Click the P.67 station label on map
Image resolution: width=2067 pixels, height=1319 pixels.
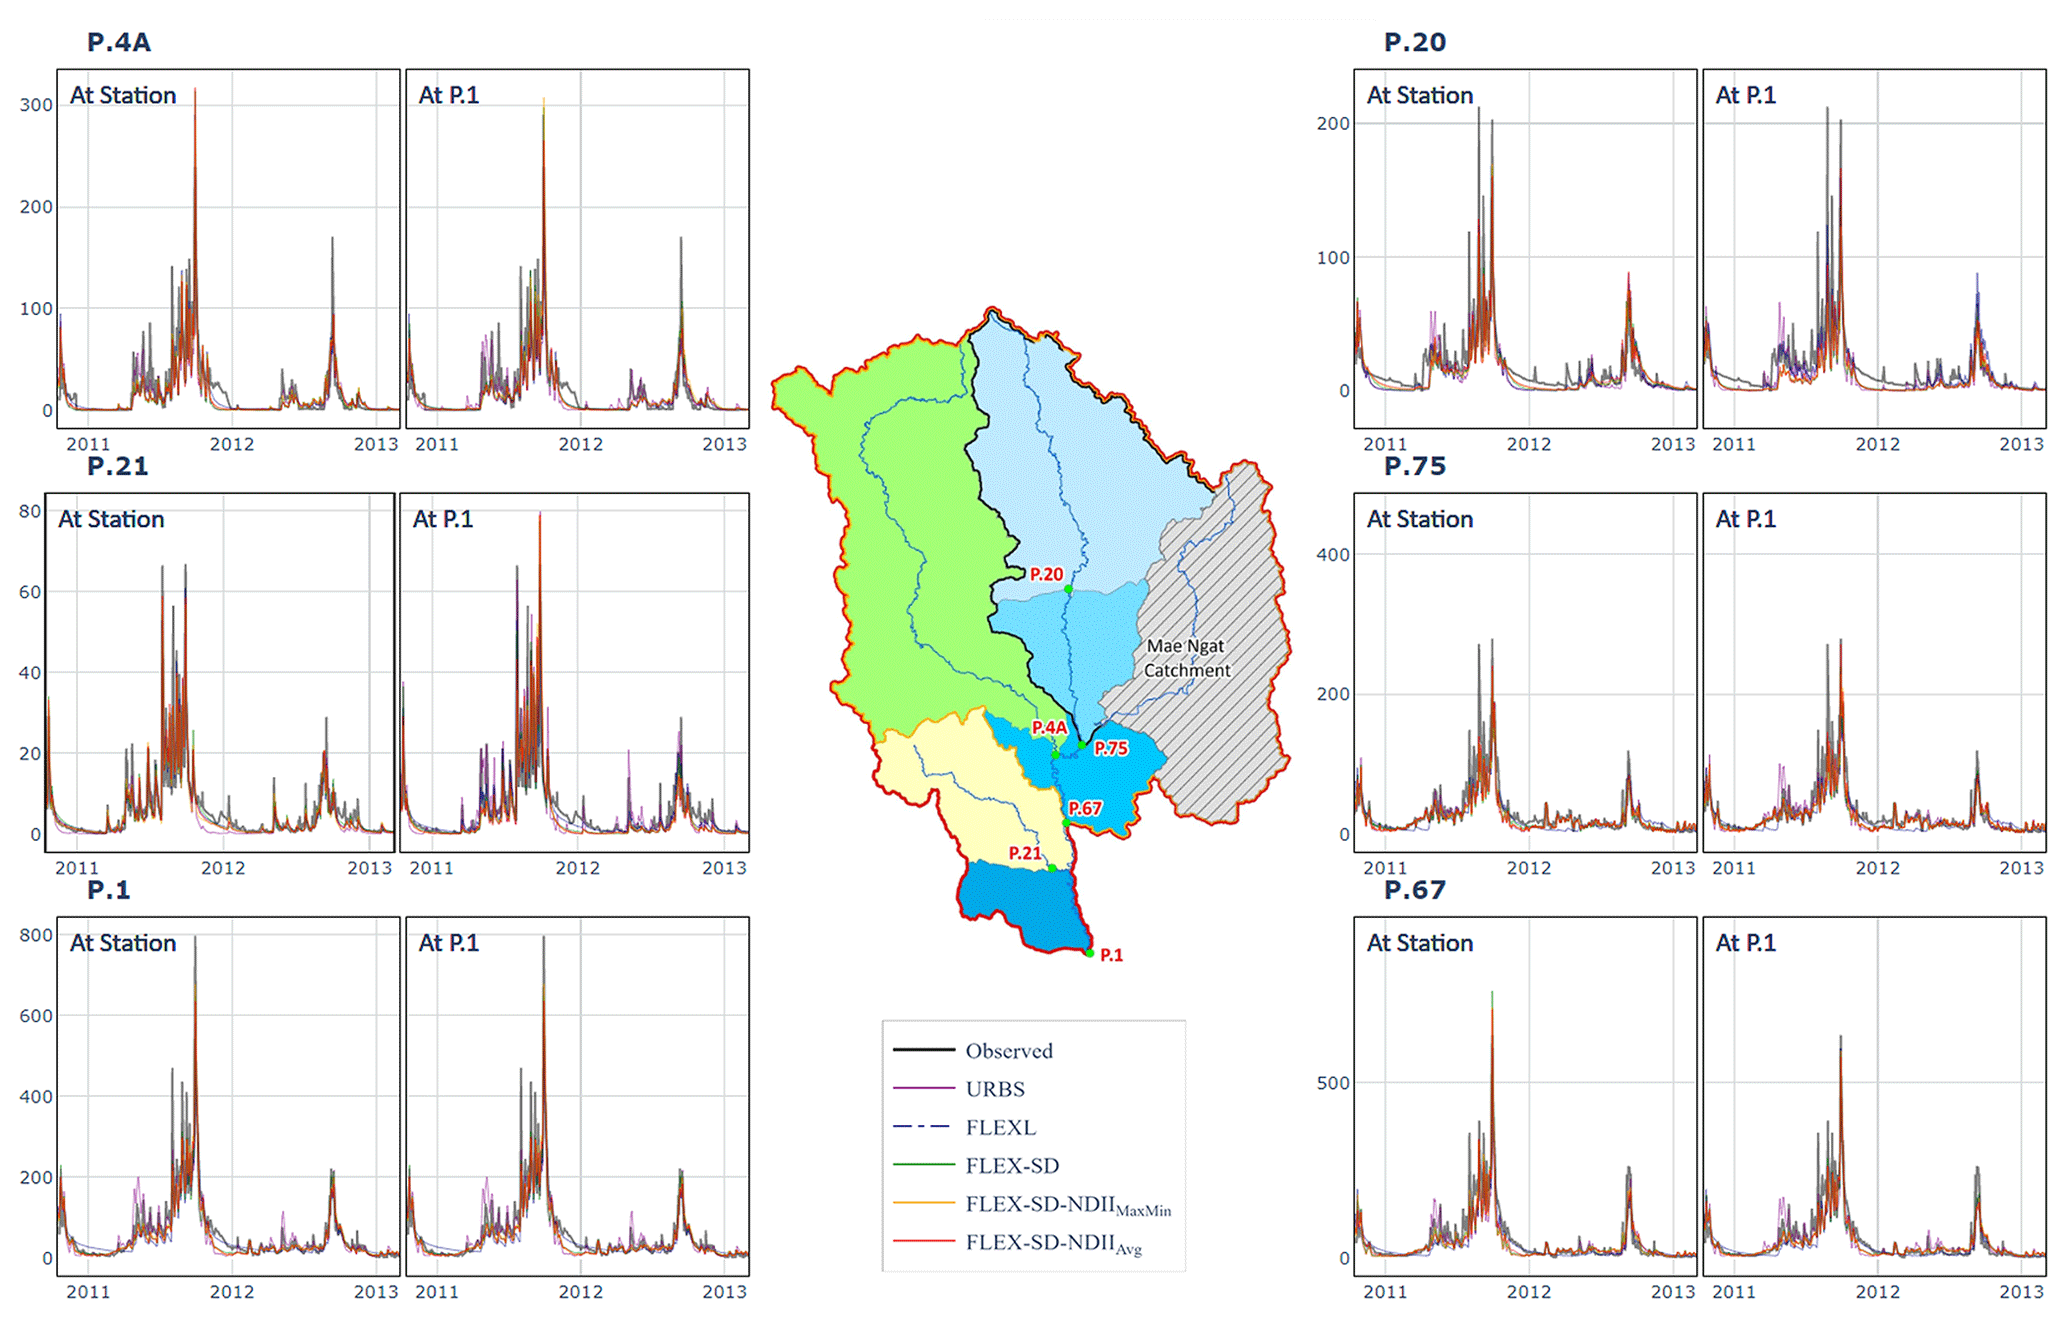pyautogui.click(x=1085, y=808)
